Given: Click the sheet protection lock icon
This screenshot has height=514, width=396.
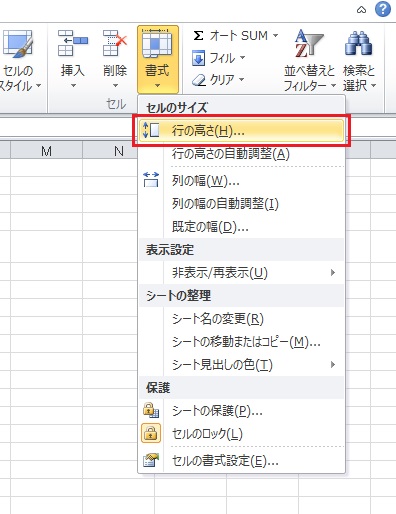Looking at the screenshot, I should [151, 410].
